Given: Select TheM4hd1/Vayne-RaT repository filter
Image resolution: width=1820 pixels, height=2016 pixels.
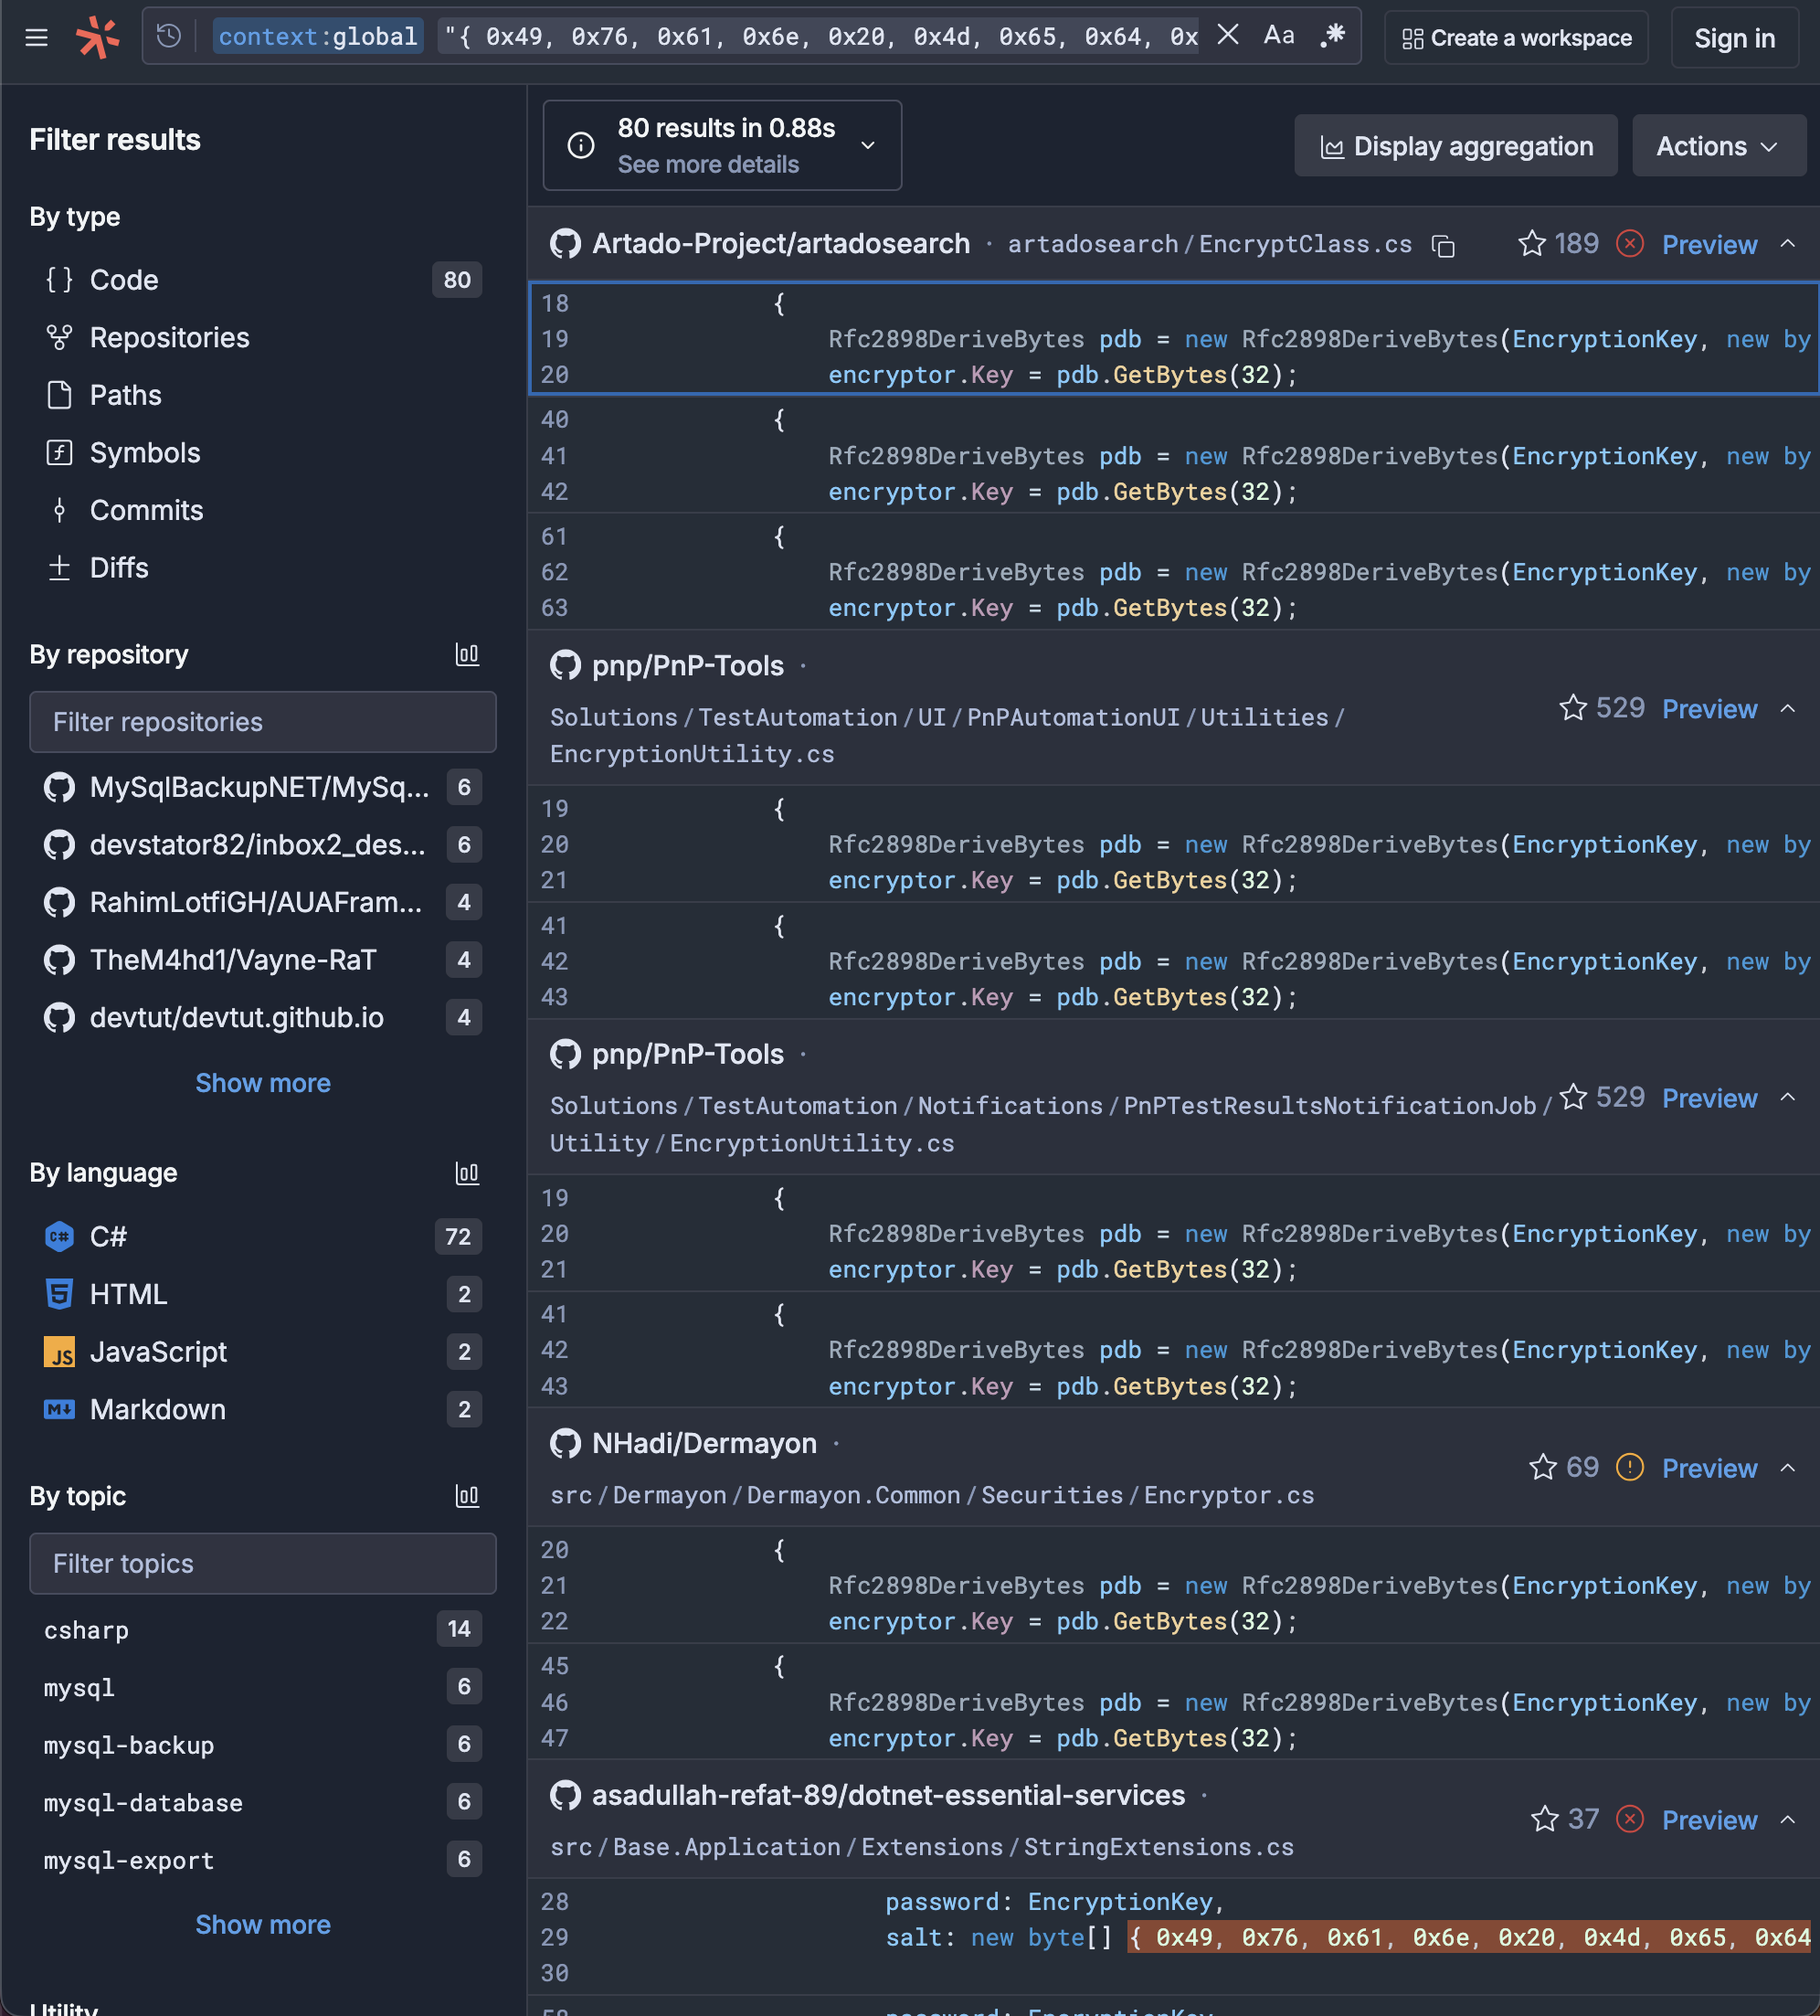Looking at the screenshot, I should click(263, 960).
